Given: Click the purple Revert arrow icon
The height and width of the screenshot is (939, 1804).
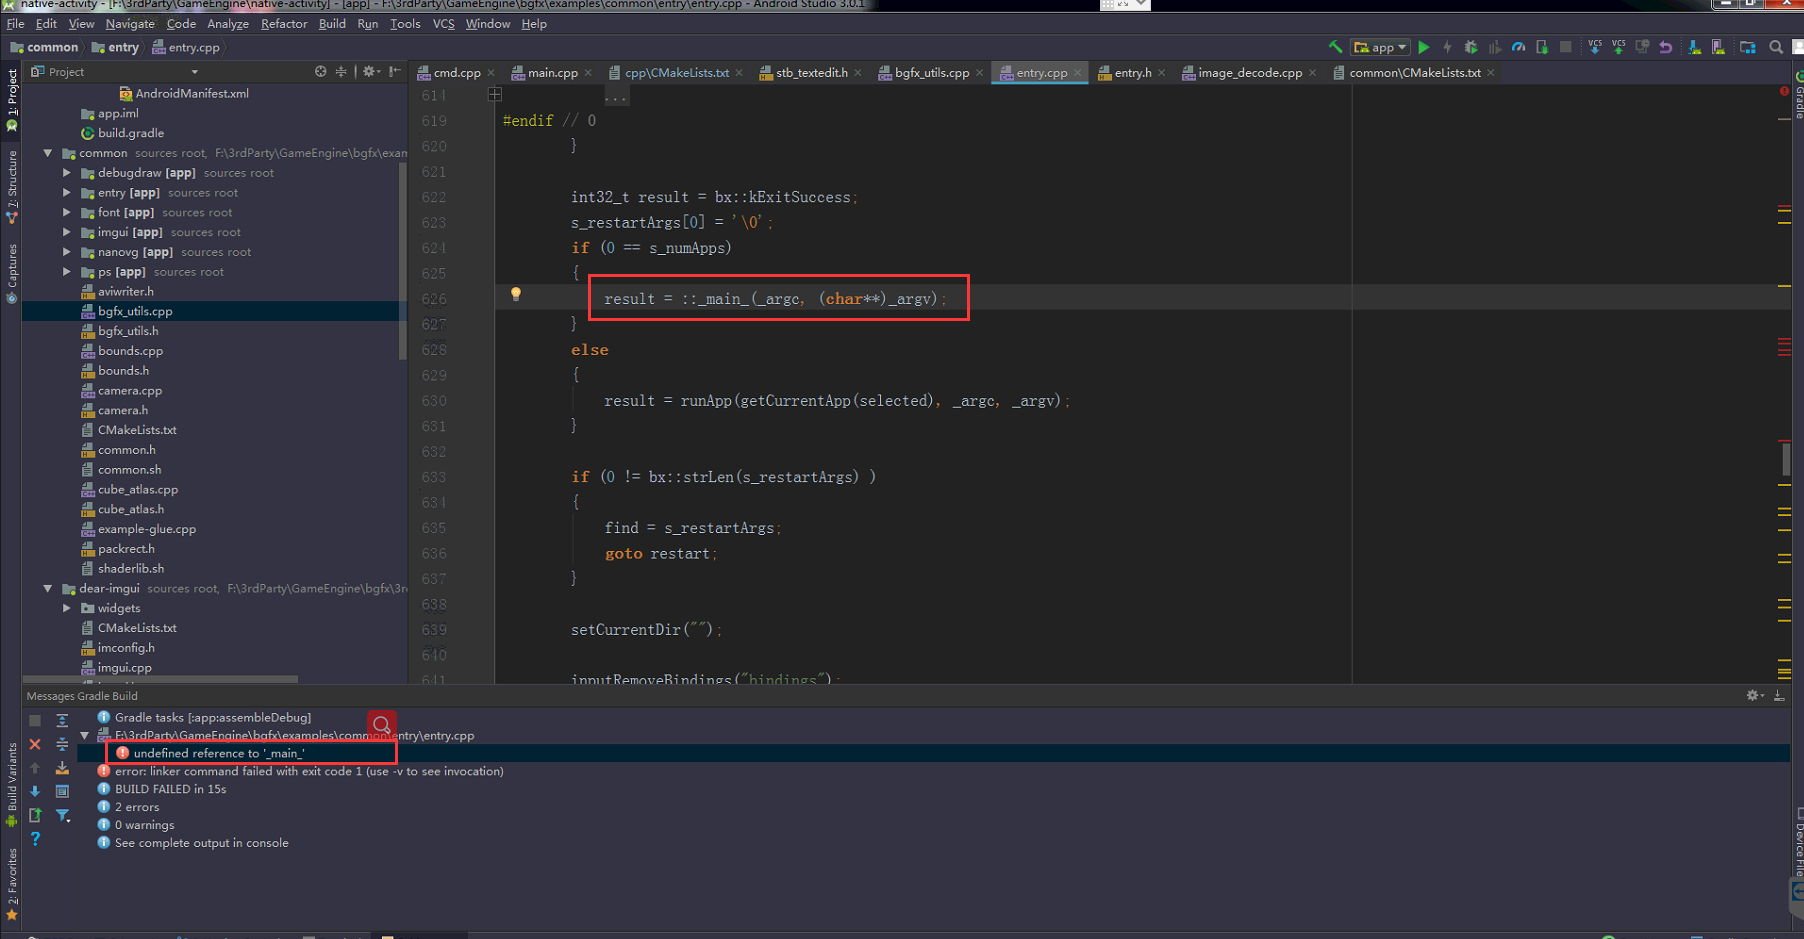Looking at the screenshot, I should 1666,47.
